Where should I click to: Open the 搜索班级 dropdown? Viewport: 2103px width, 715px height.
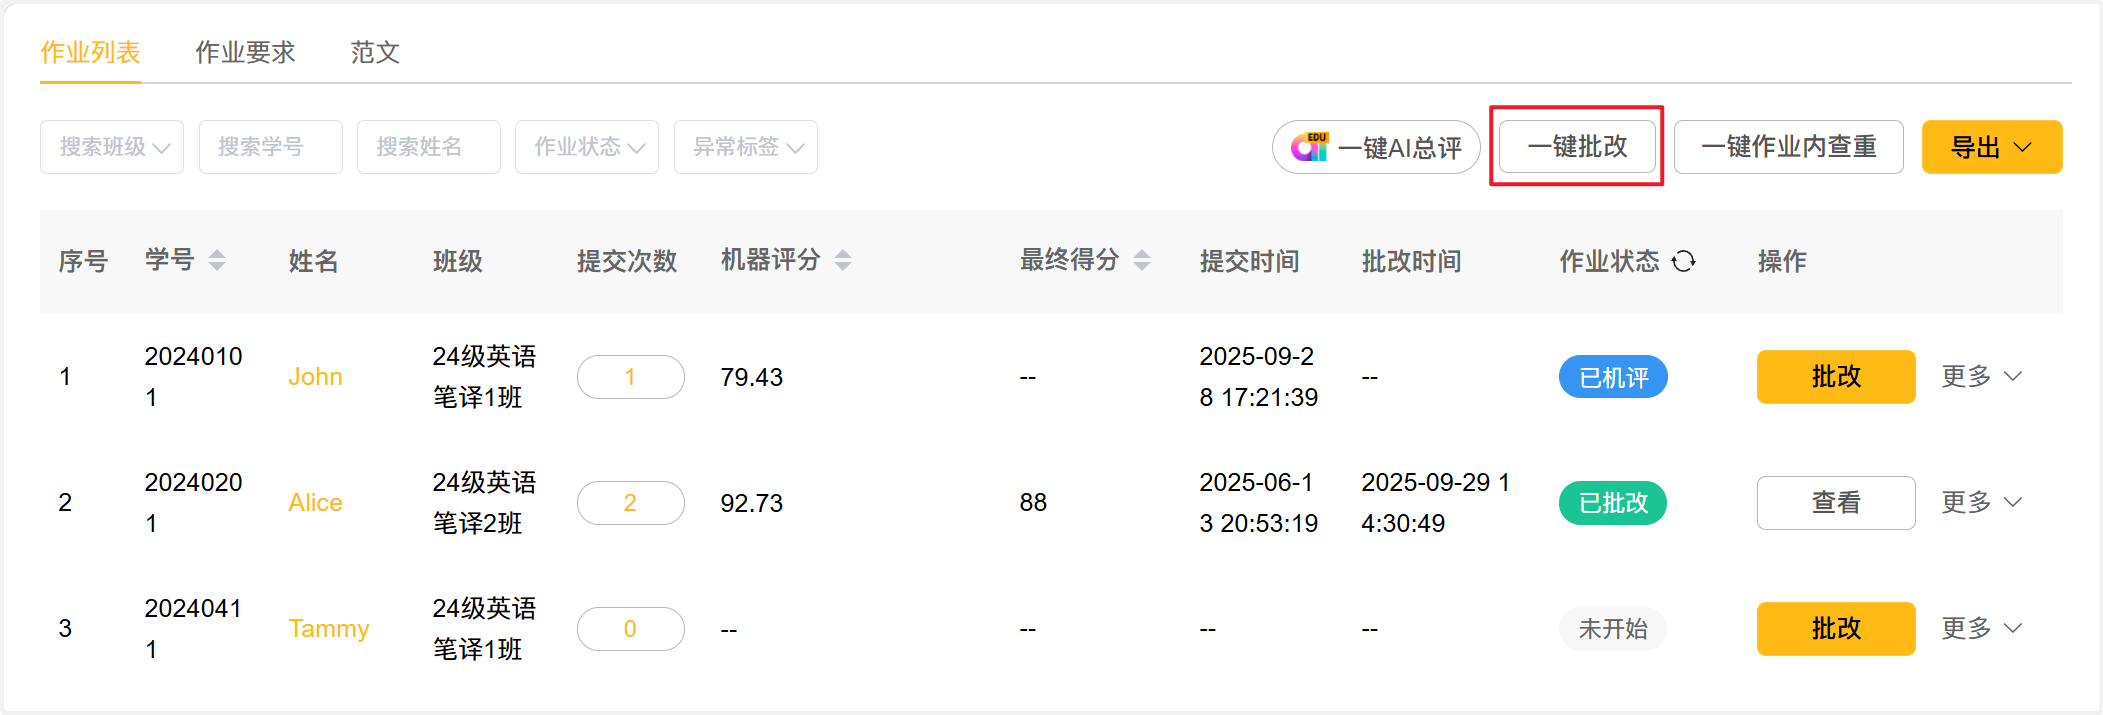(112, 147)
